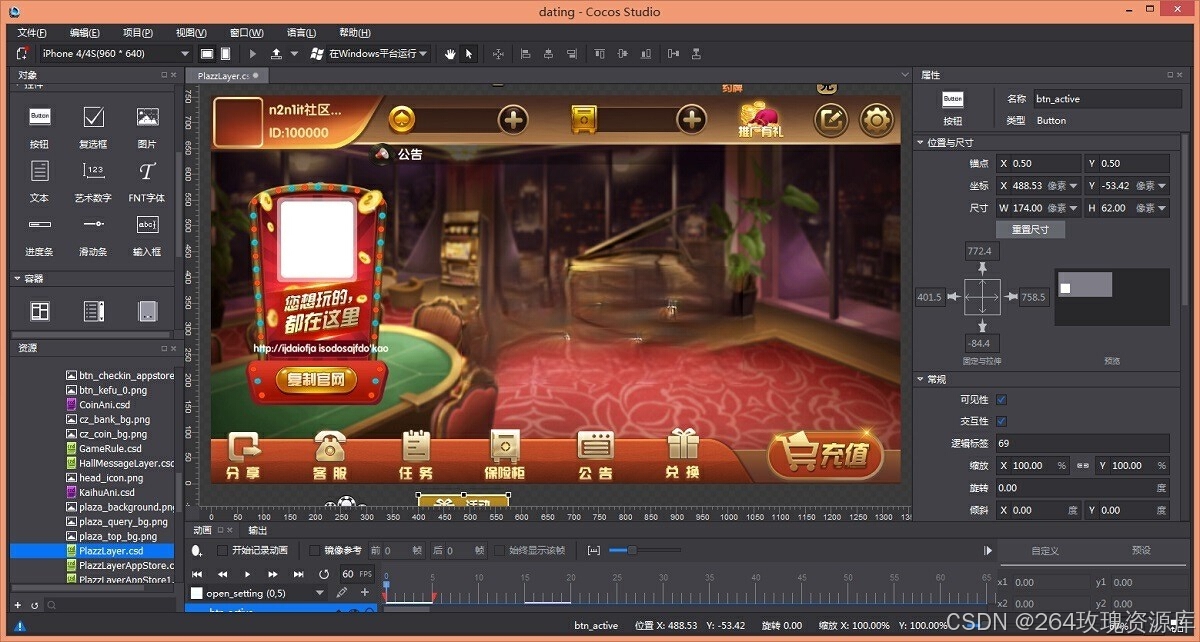Screen dimensions: 1200x642
Task: Click the move anchor crosshair toolbar icon
Action: point(498,53)
